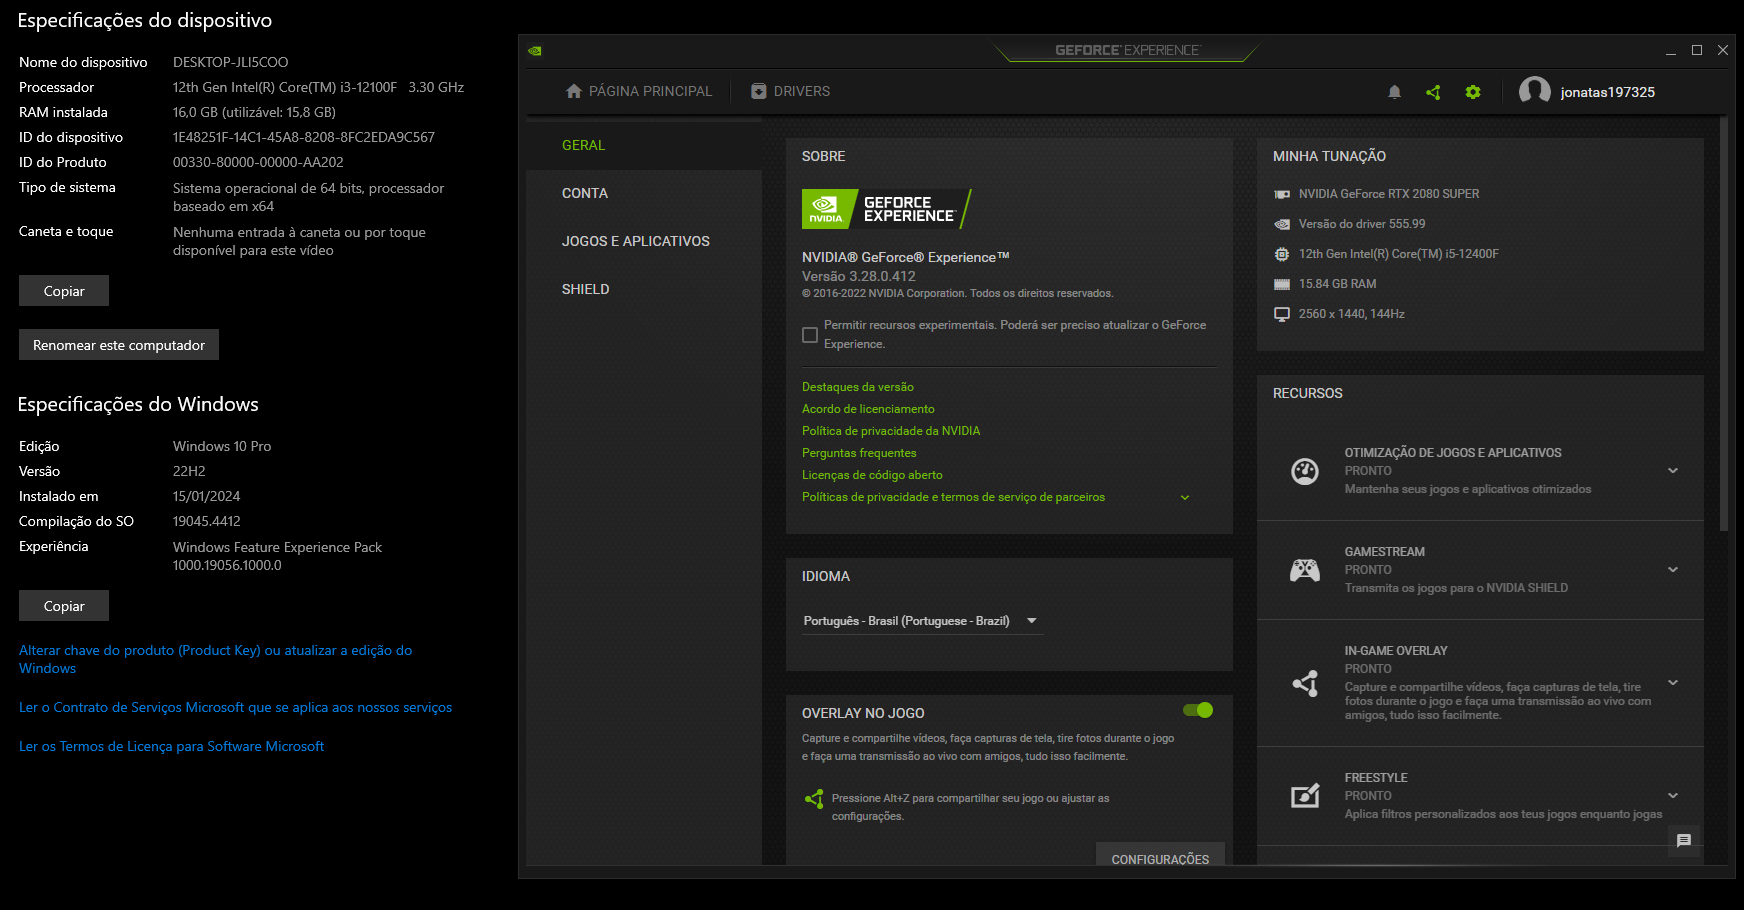
Task: Click the NVIDIA logo in title bar
Action: point(535,50)
